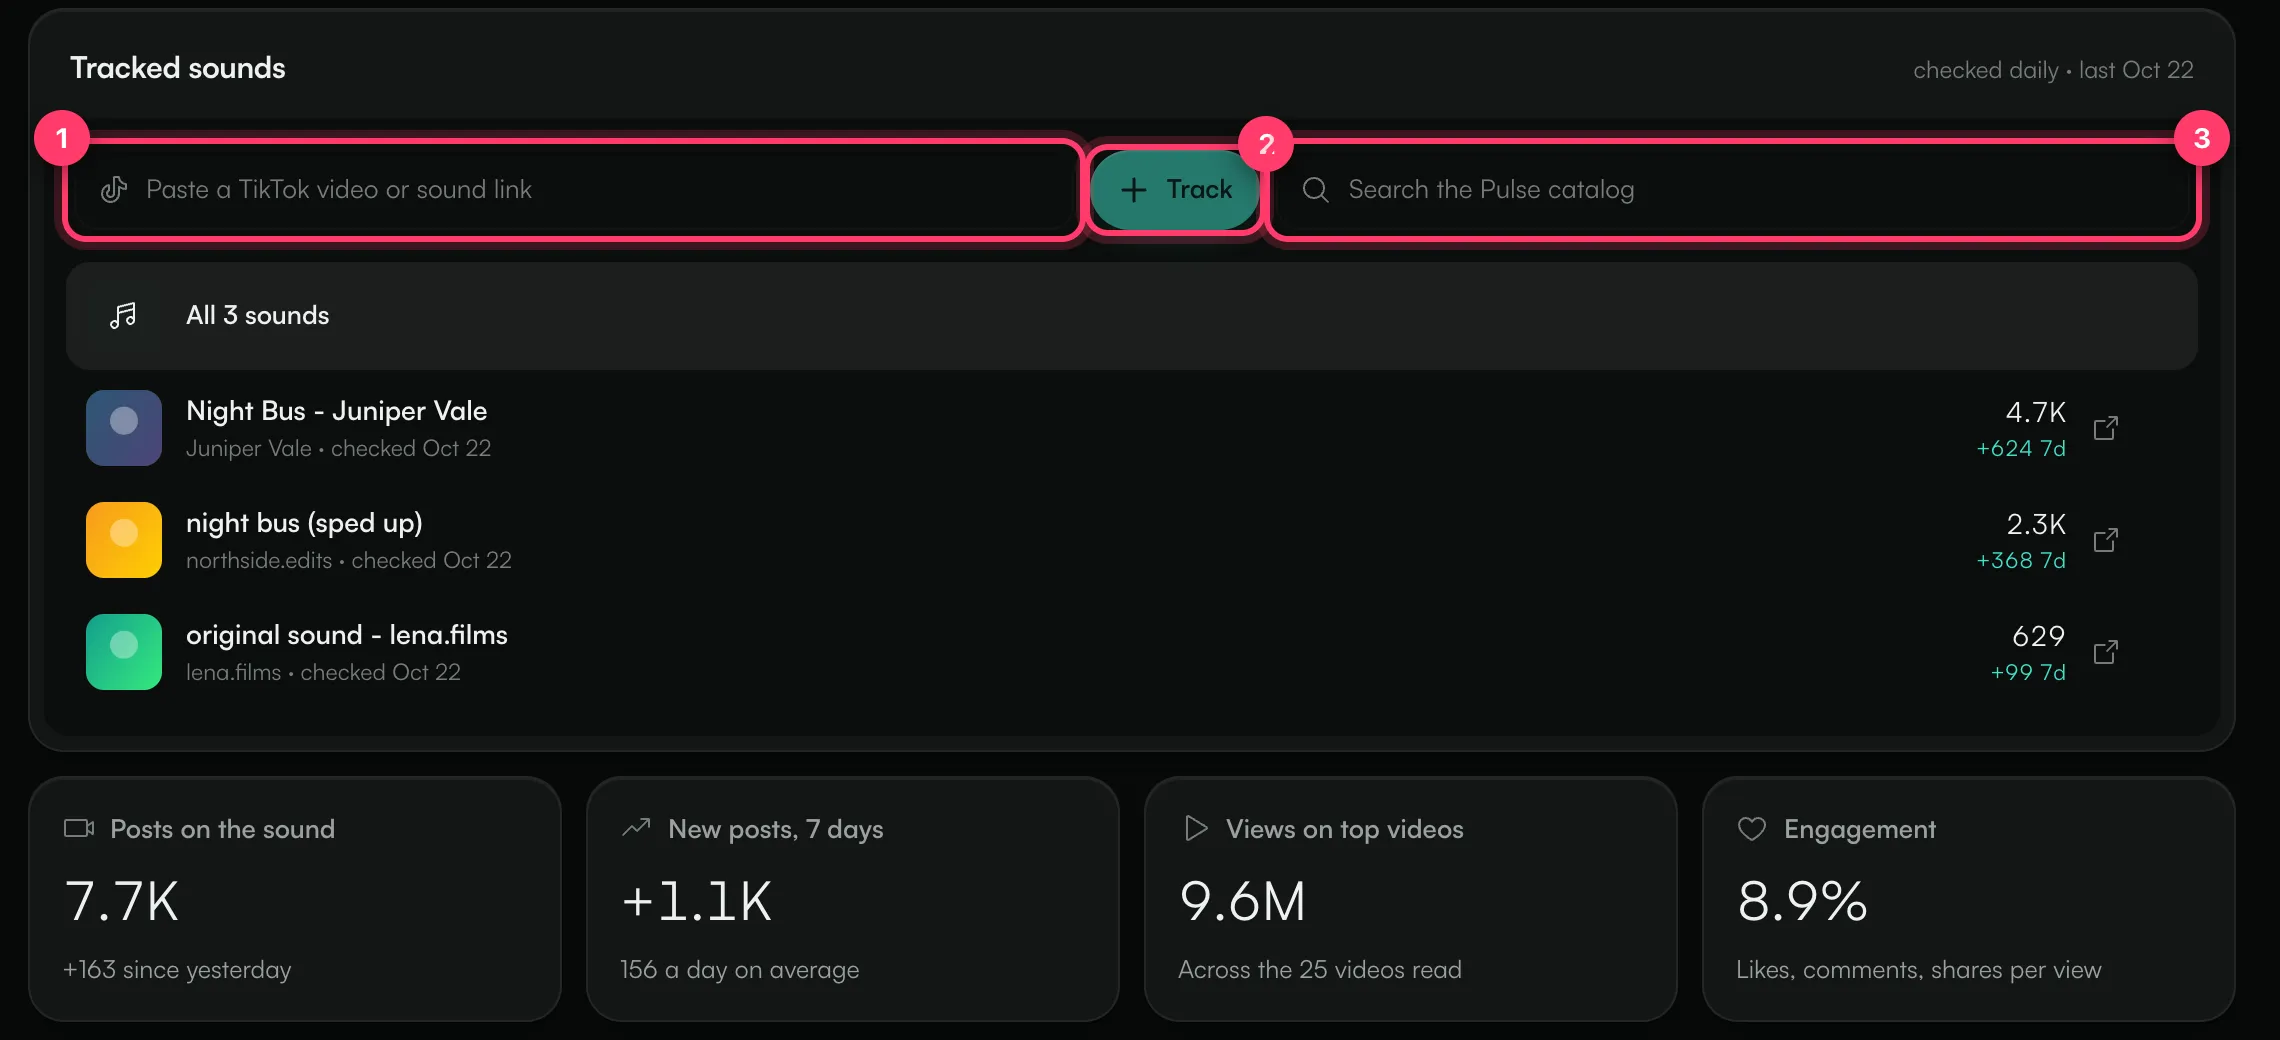The width and height of the screenshot is (2280, 1040).
Task: Click the TikTok icon in the link field
Action: 114,190
